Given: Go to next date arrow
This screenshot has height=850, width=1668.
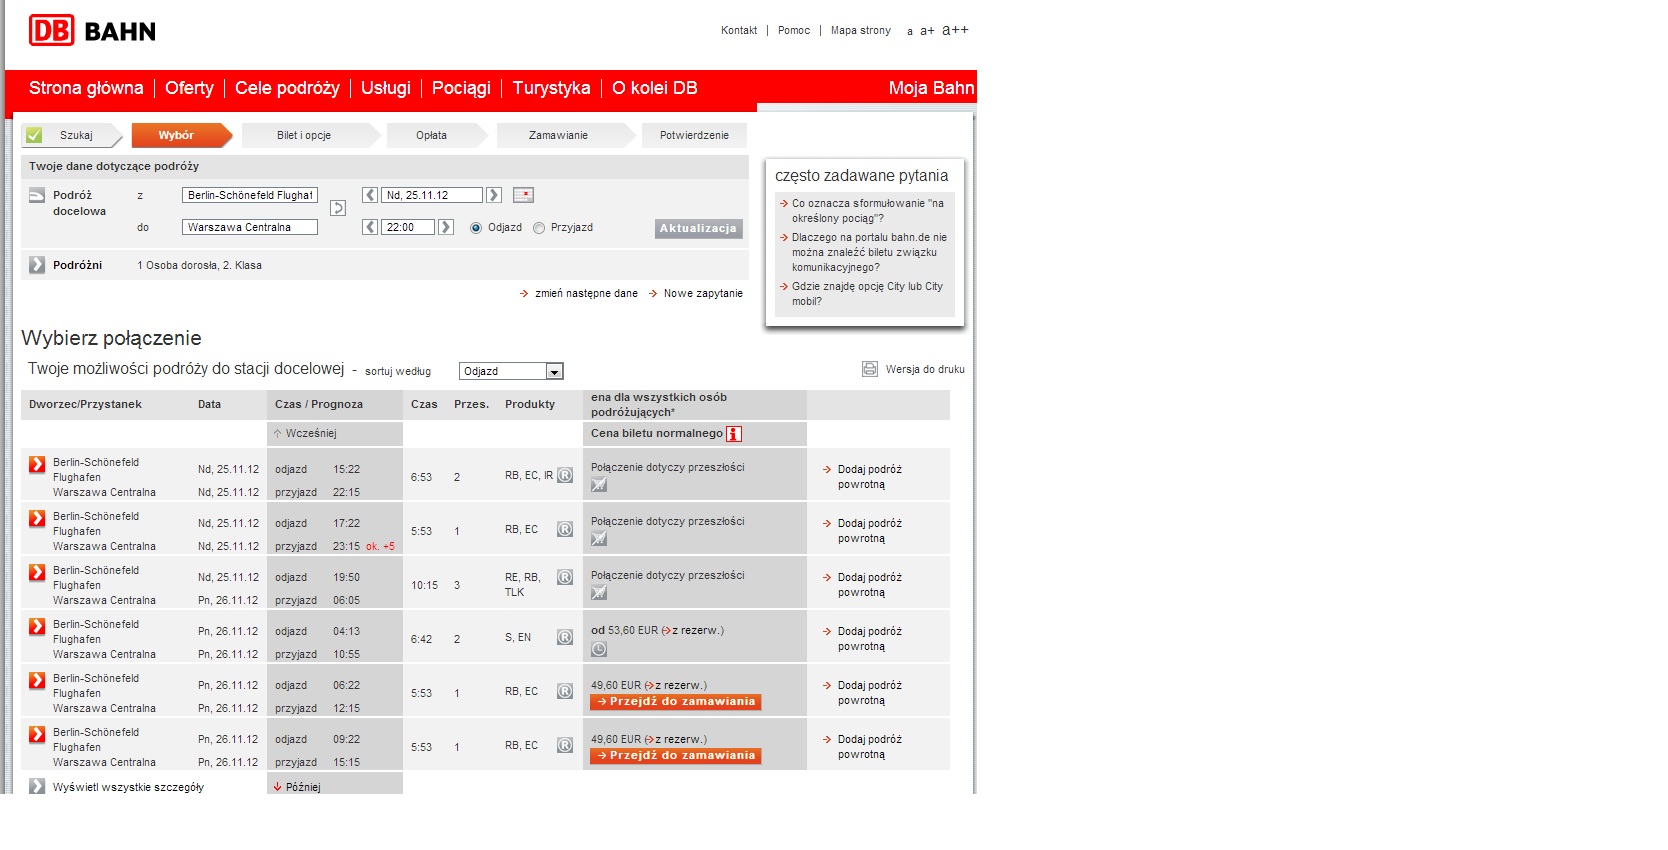Looking at the screenshot, I should coord(494,195).
